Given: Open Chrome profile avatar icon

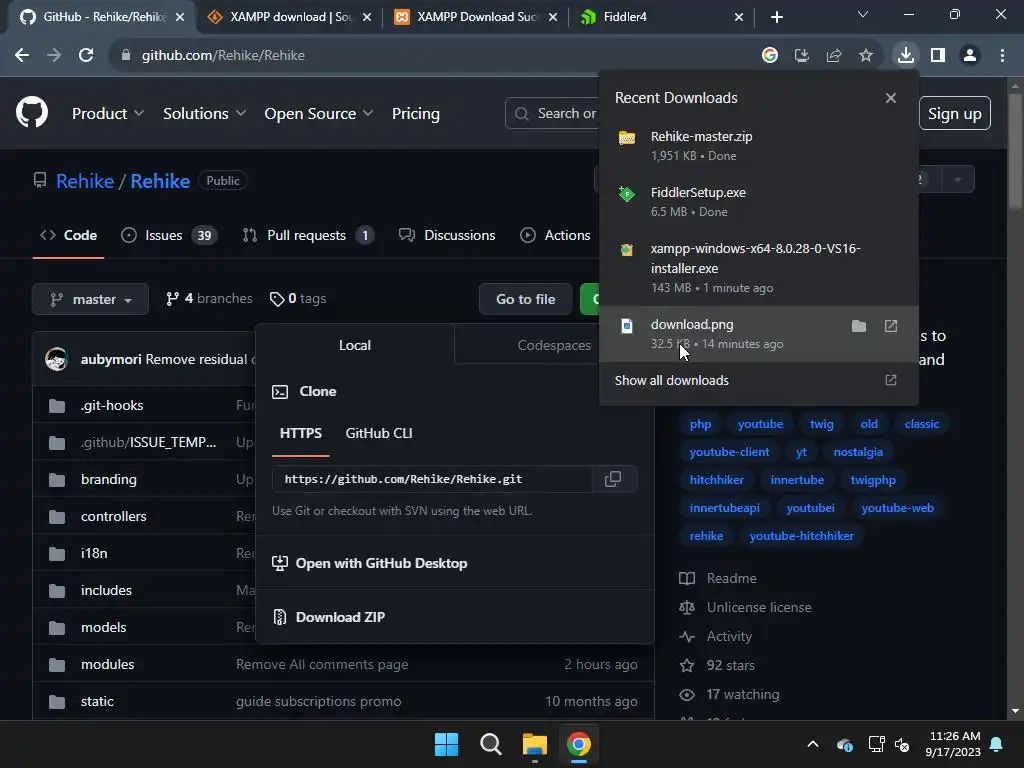Looking at the screenshot, I should click(x=970, y=56).
